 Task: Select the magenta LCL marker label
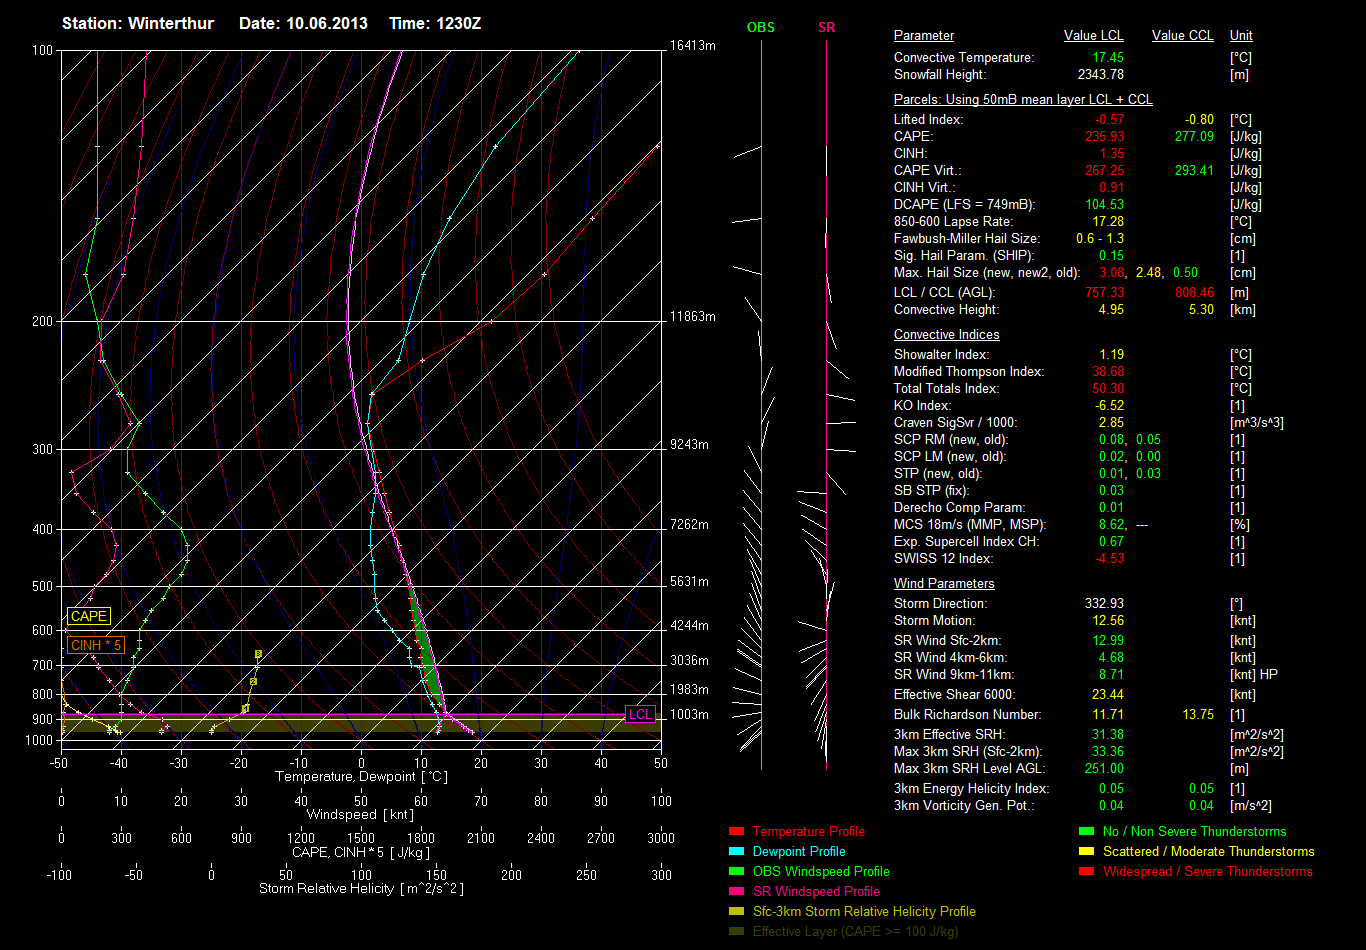pos(639,714)
